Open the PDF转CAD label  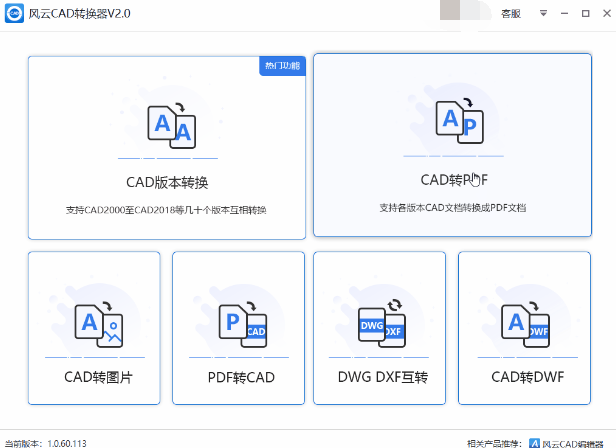(x=241, y=377)
